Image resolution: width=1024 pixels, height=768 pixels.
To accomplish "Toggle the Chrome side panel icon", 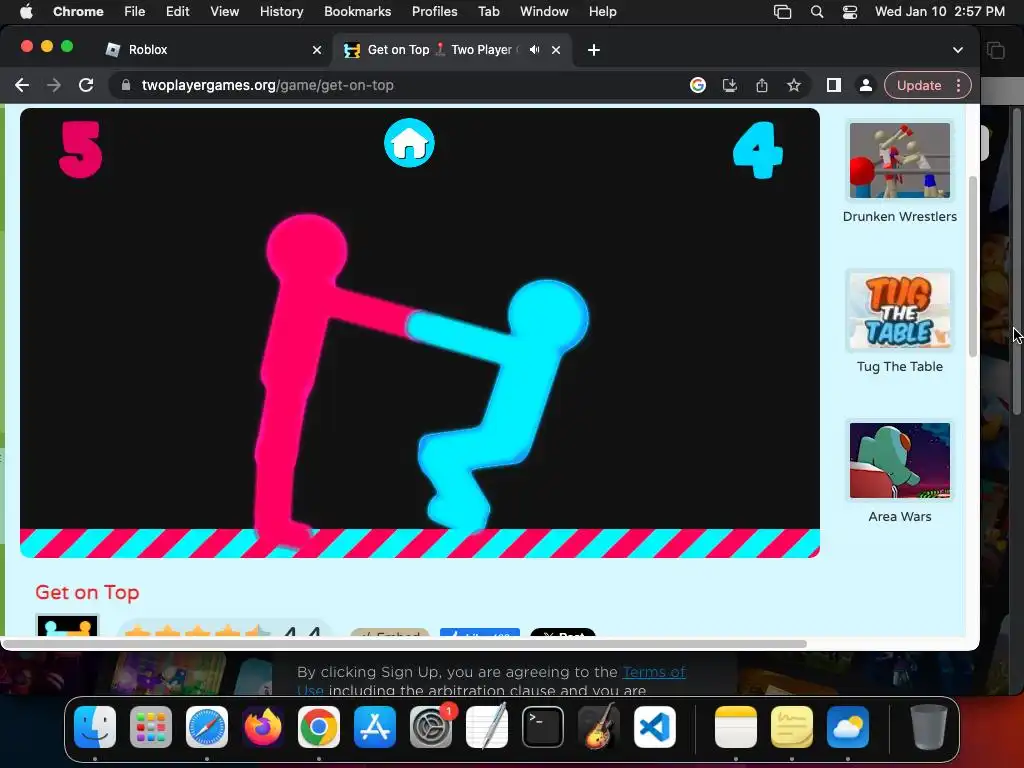I will click(833, 86).
